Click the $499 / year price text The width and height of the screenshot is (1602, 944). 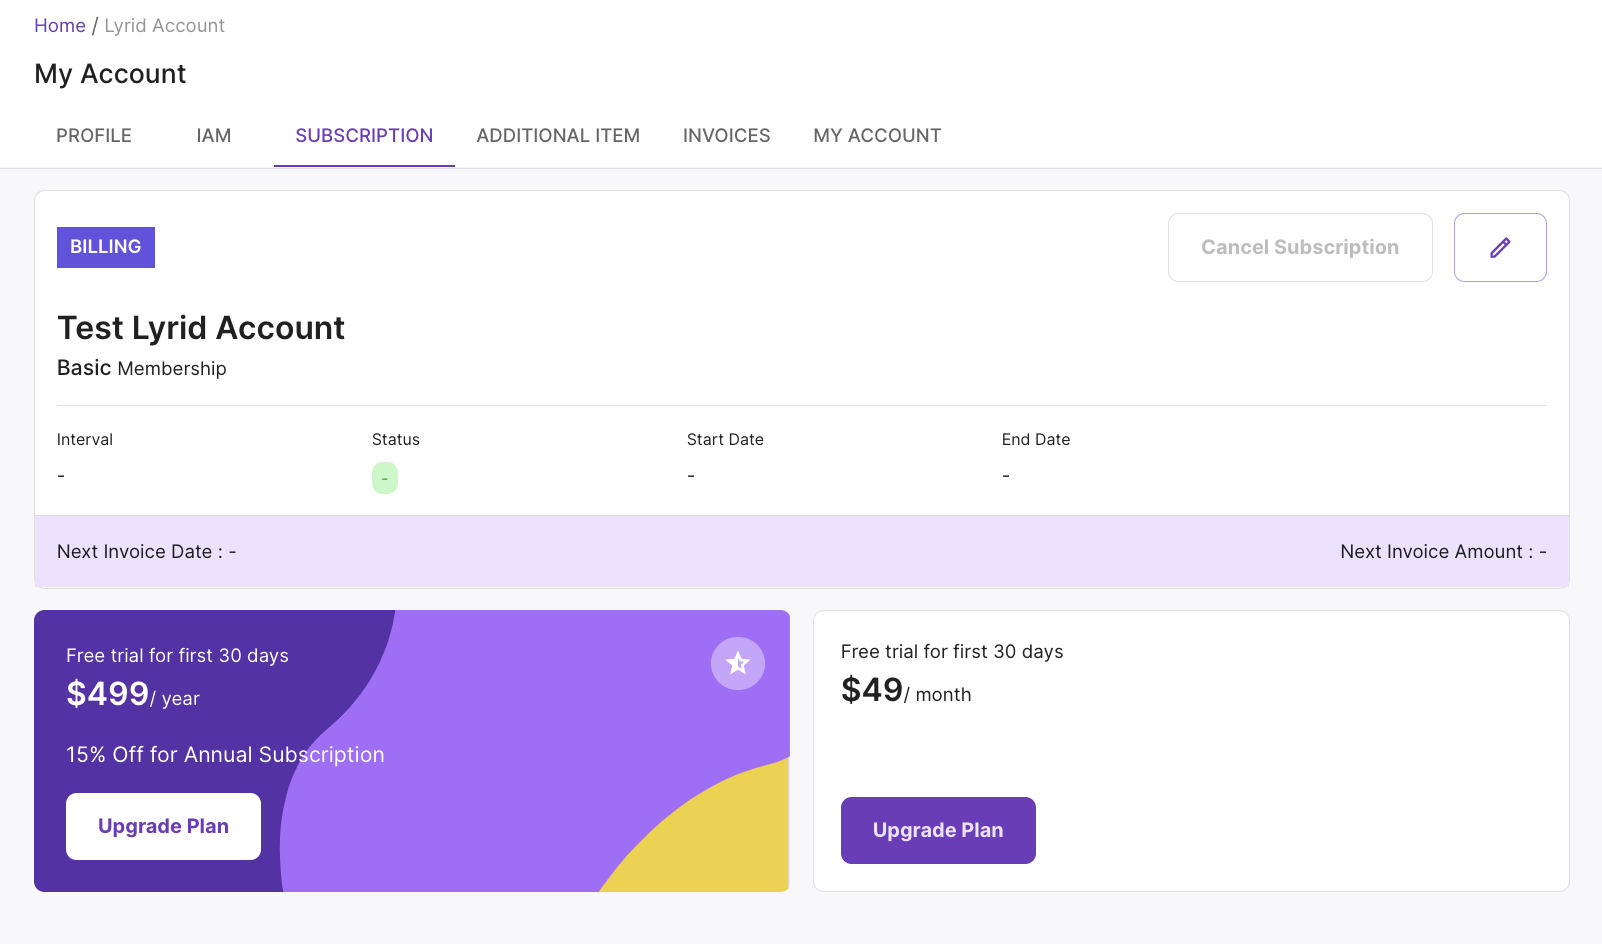pos(133,695)
